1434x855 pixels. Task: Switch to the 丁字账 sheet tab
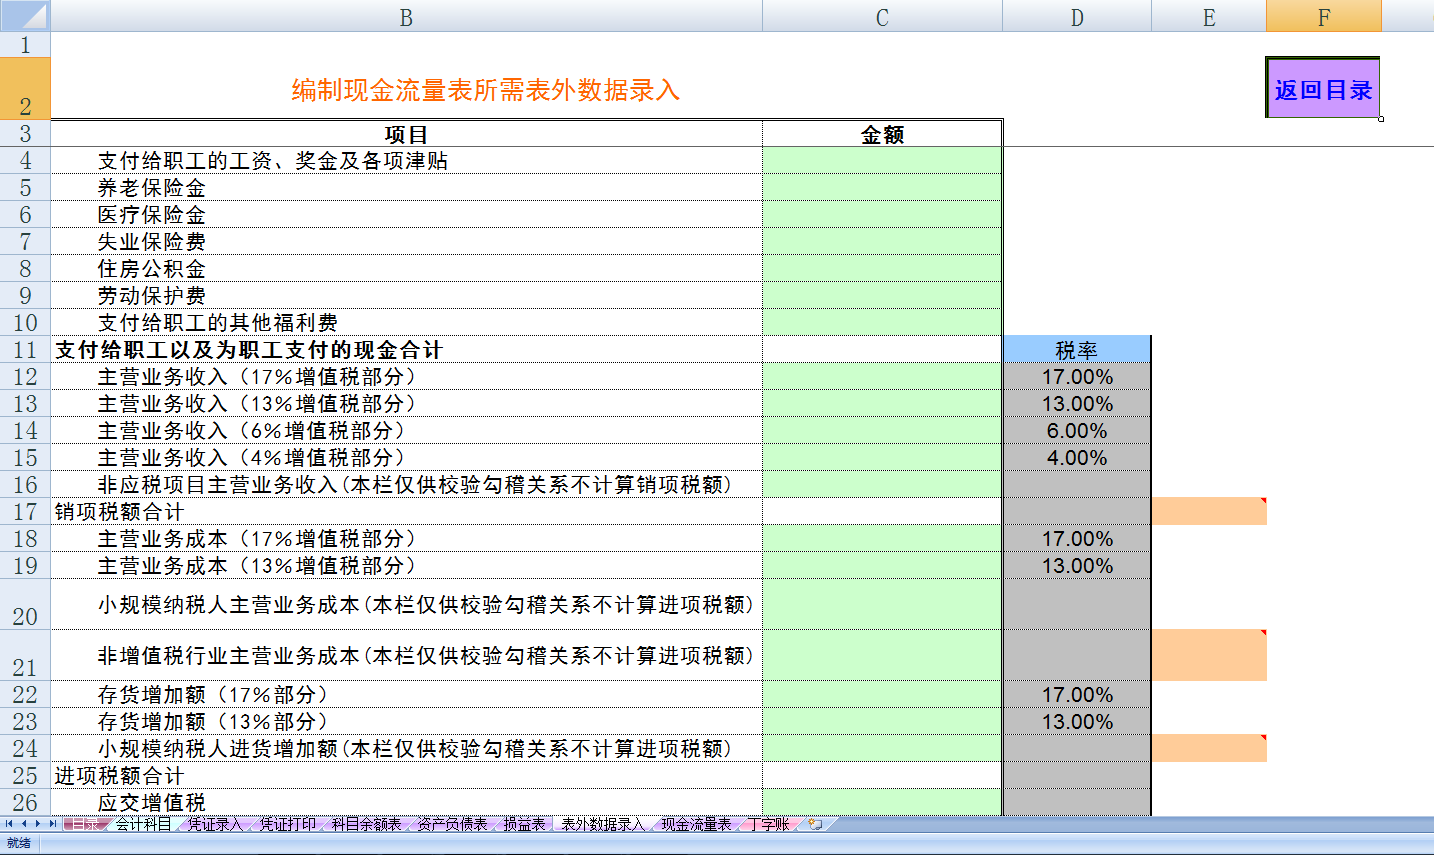[768, 824]
